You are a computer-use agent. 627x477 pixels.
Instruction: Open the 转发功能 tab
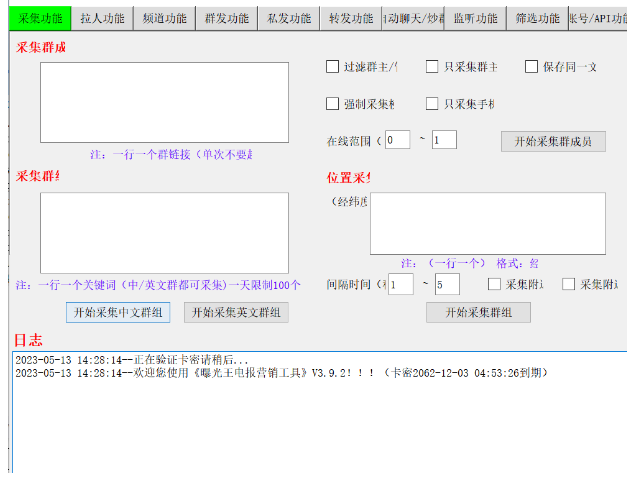click(350, 18)
